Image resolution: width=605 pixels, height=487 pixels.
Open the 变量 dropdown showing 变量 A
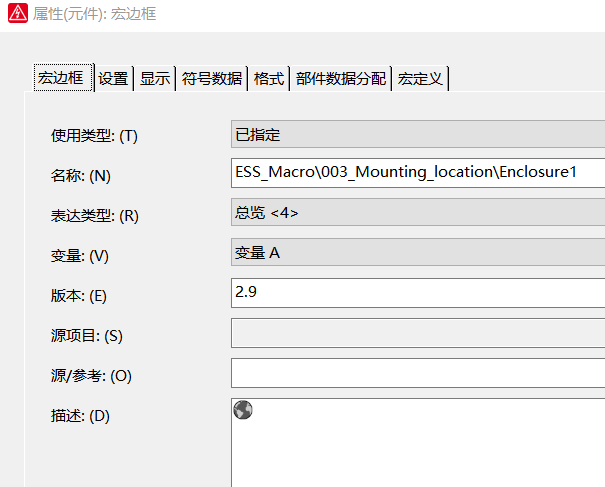click(418, 252)
